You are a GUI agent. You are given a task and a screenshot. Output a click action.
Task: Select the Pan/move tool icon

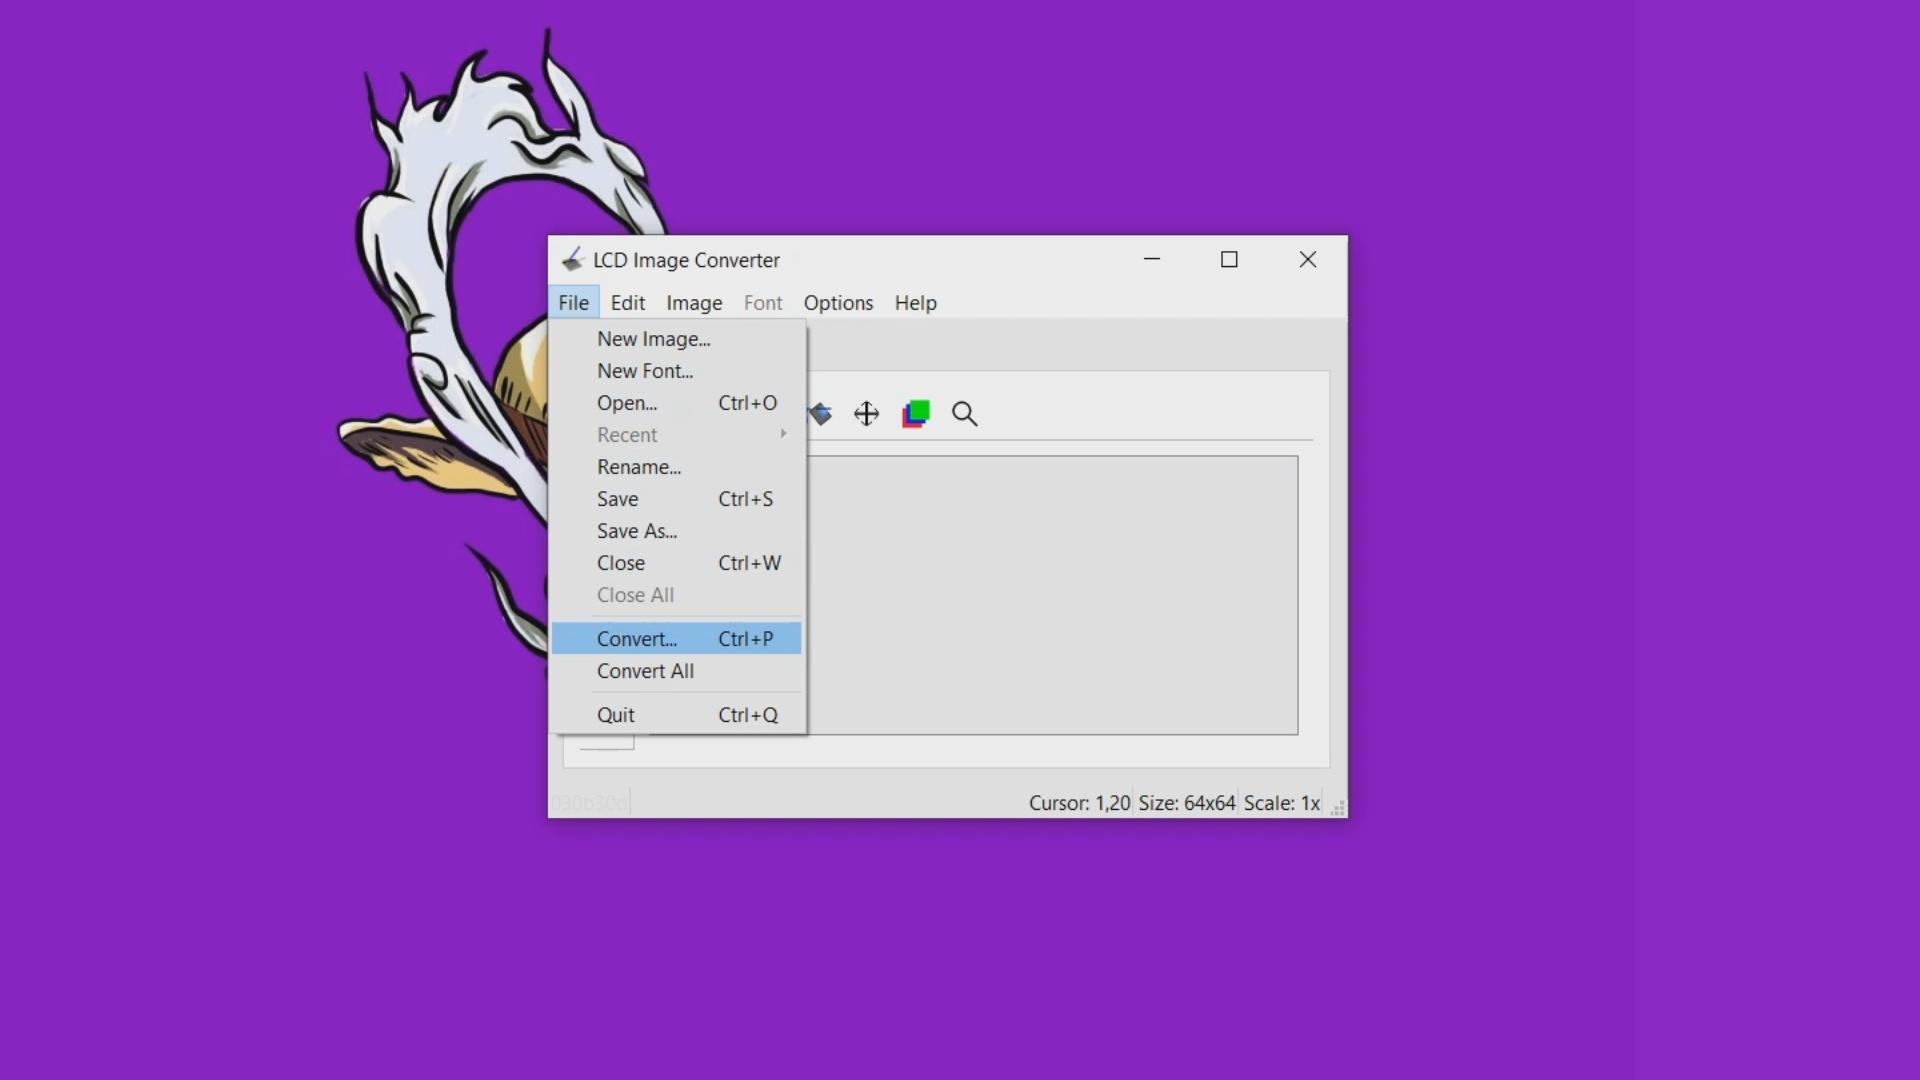point(866,414)
